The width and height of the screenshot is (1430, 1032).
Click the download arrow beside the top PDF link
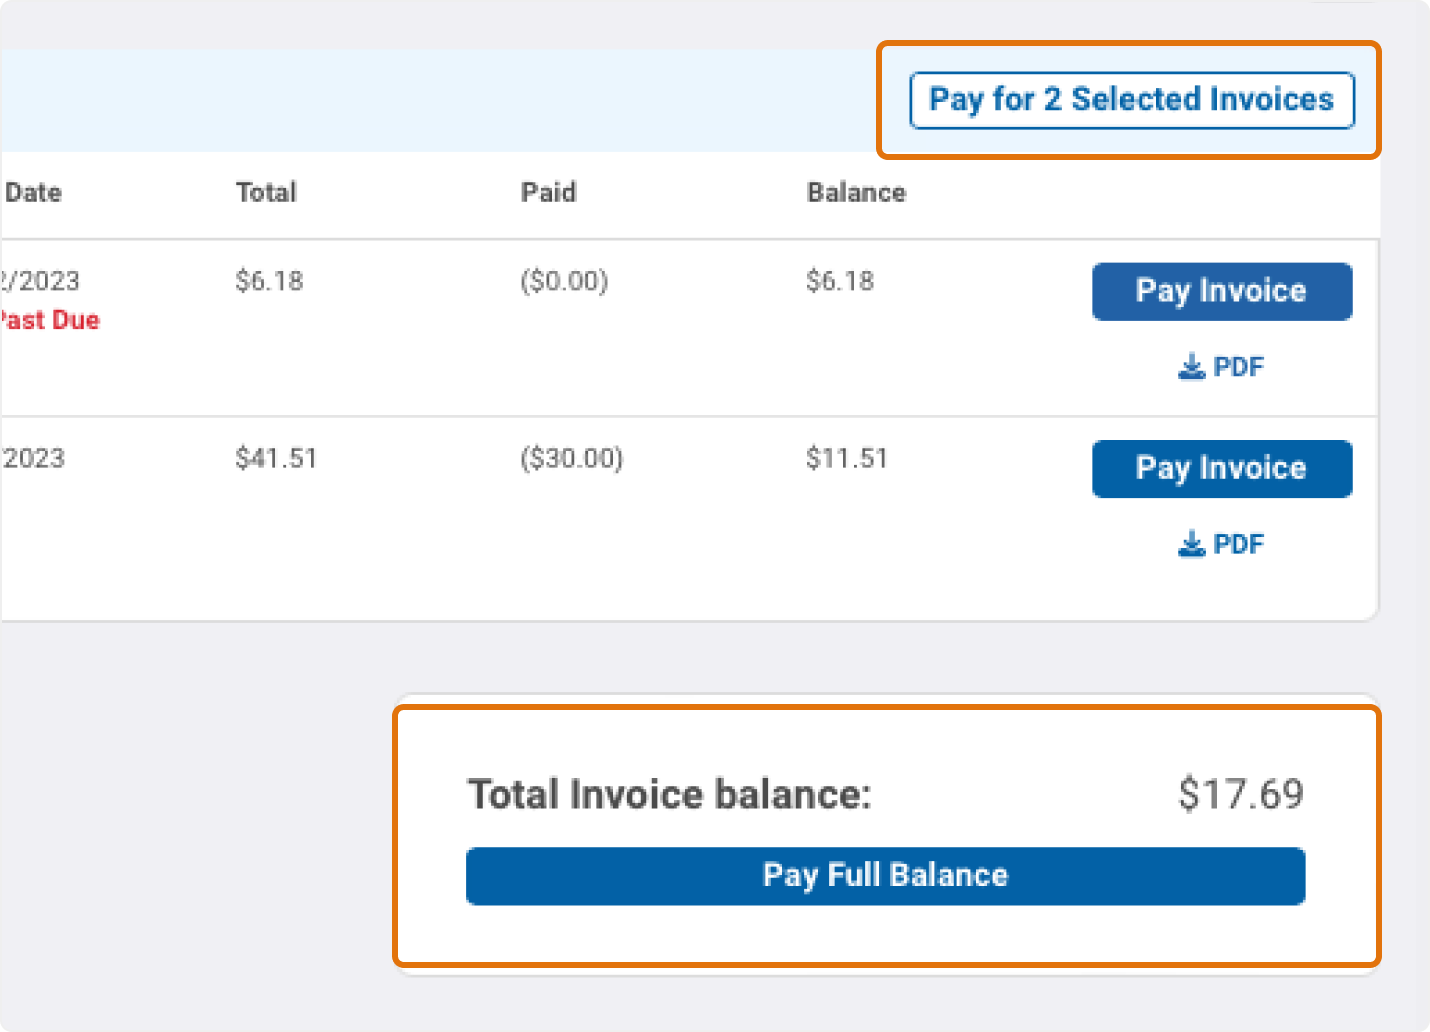1190,367
